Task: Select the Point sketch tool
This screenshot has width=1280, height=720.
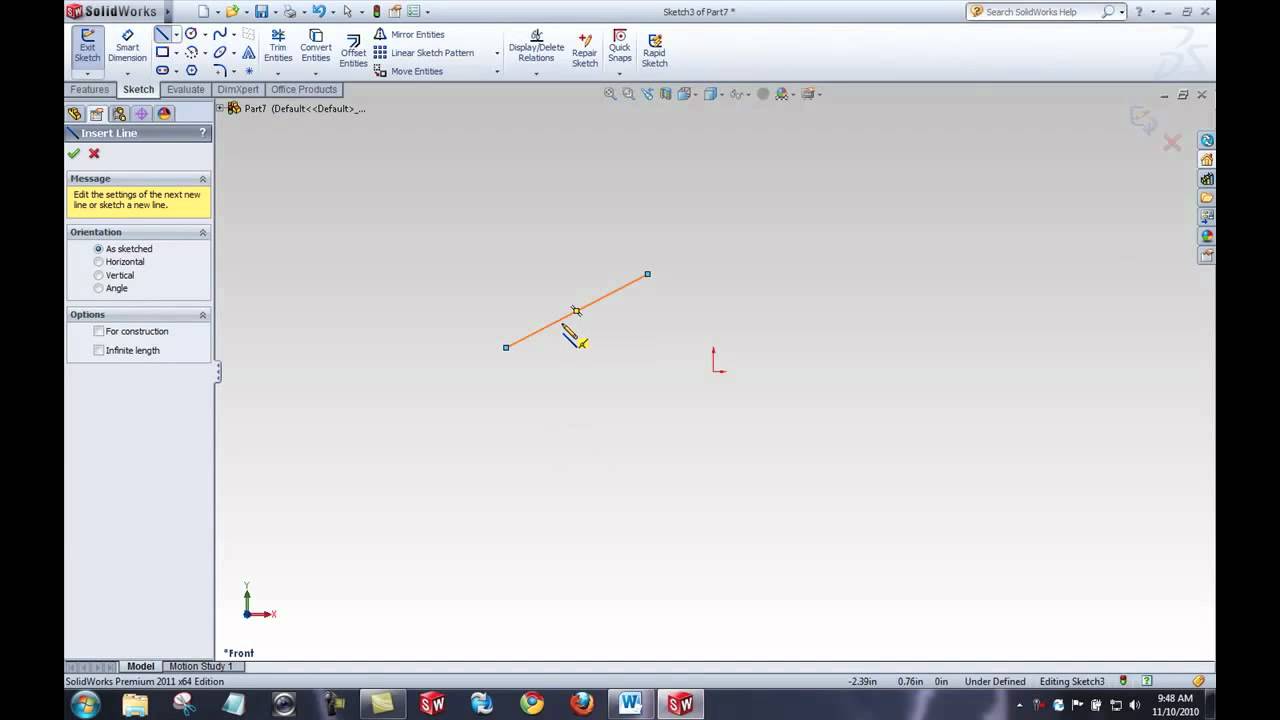Action: coord(249,71)
